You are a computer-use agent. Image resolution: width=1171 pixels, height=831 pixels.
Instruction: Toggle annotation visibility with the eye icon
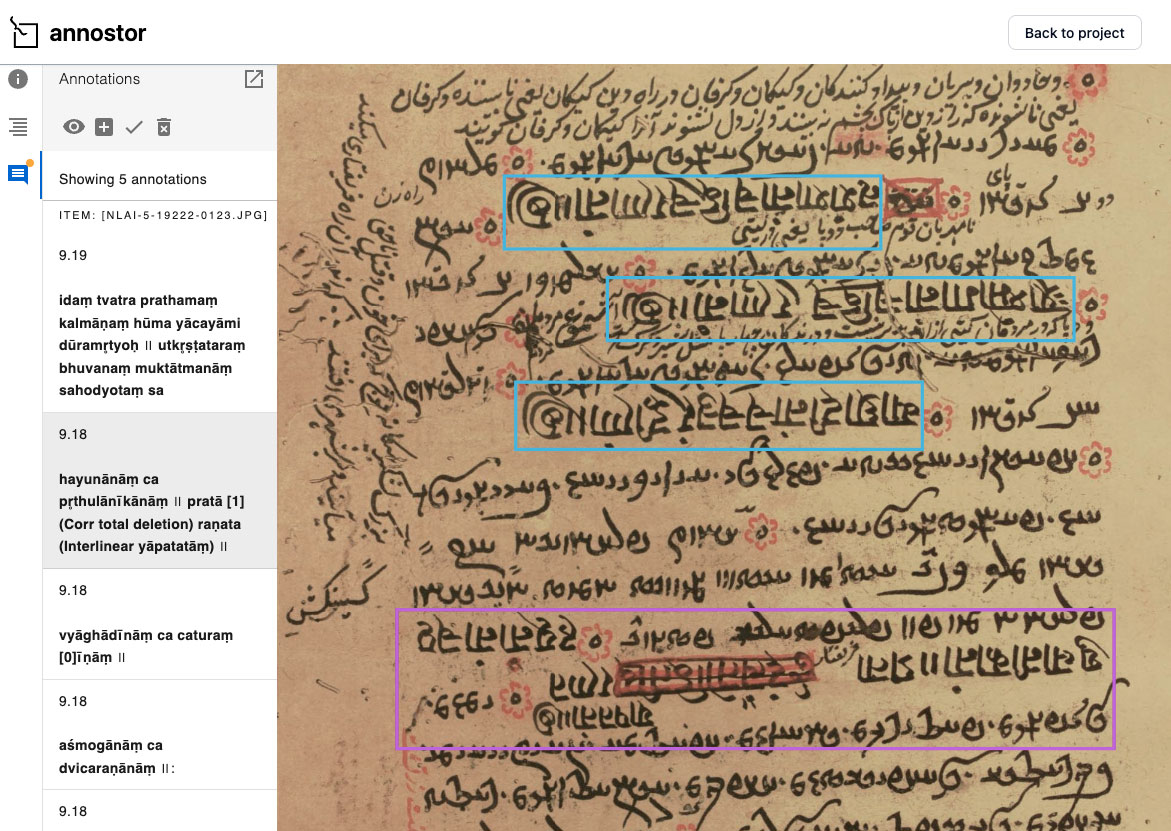coord(73,127)
